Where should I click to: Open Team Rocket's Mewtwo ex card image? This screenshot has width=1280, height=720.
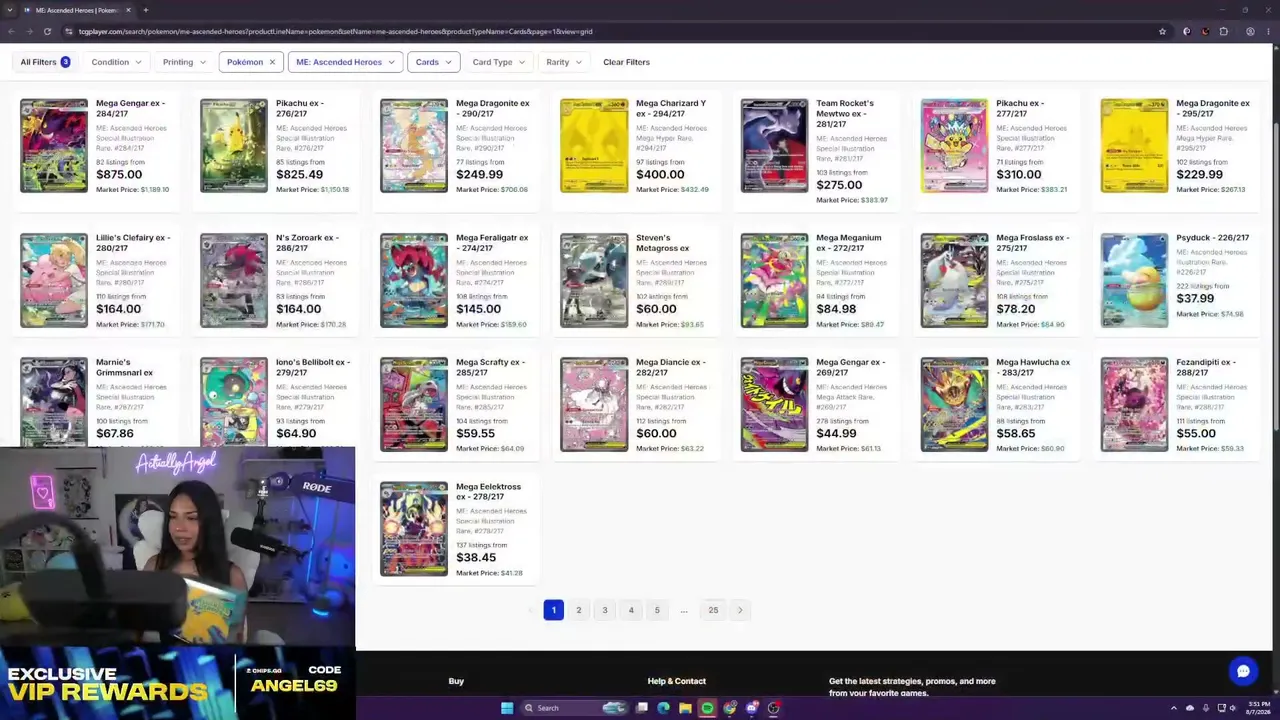click(x=774, y=145)
